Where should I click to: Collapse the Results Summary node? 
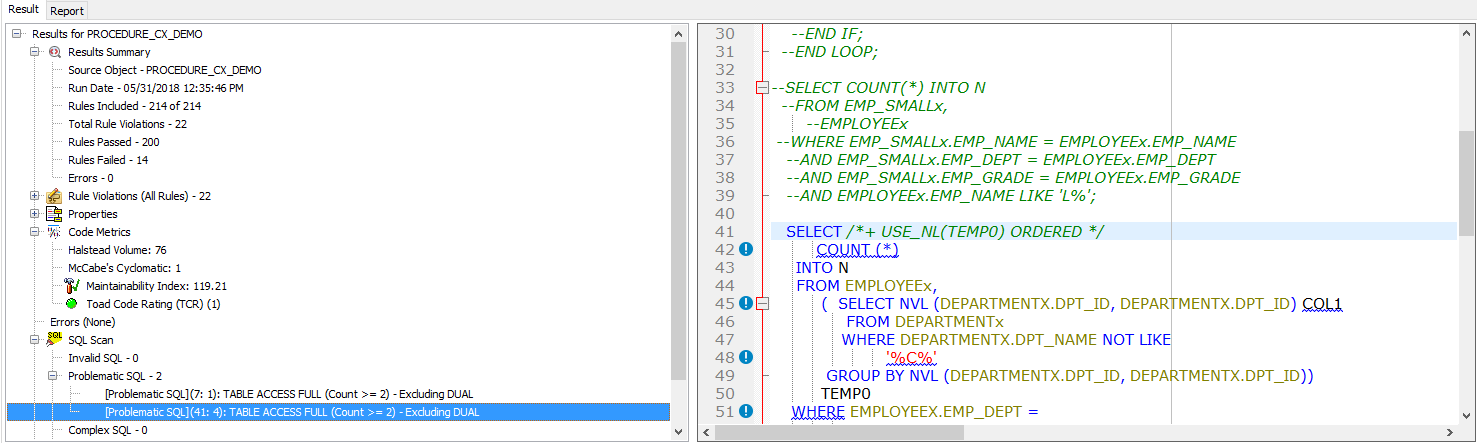(x=35, y=52)
